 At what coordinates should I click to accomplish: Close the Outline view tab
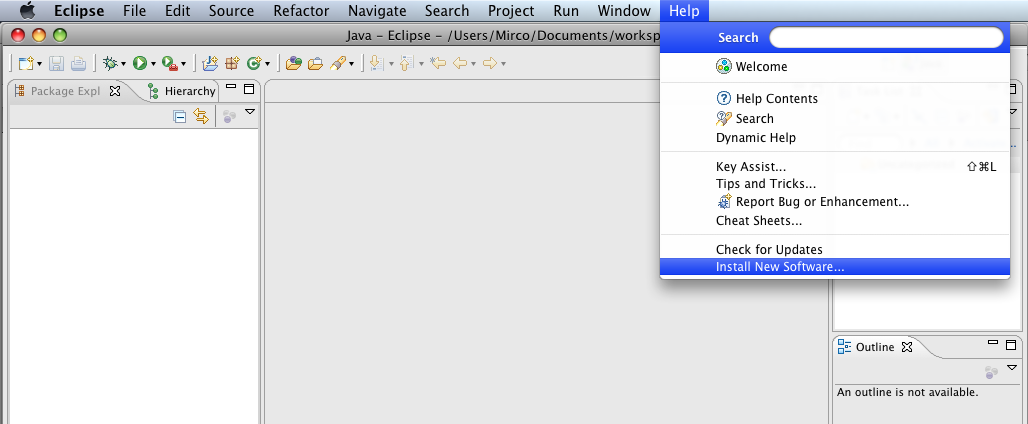(x=907, y=347)
